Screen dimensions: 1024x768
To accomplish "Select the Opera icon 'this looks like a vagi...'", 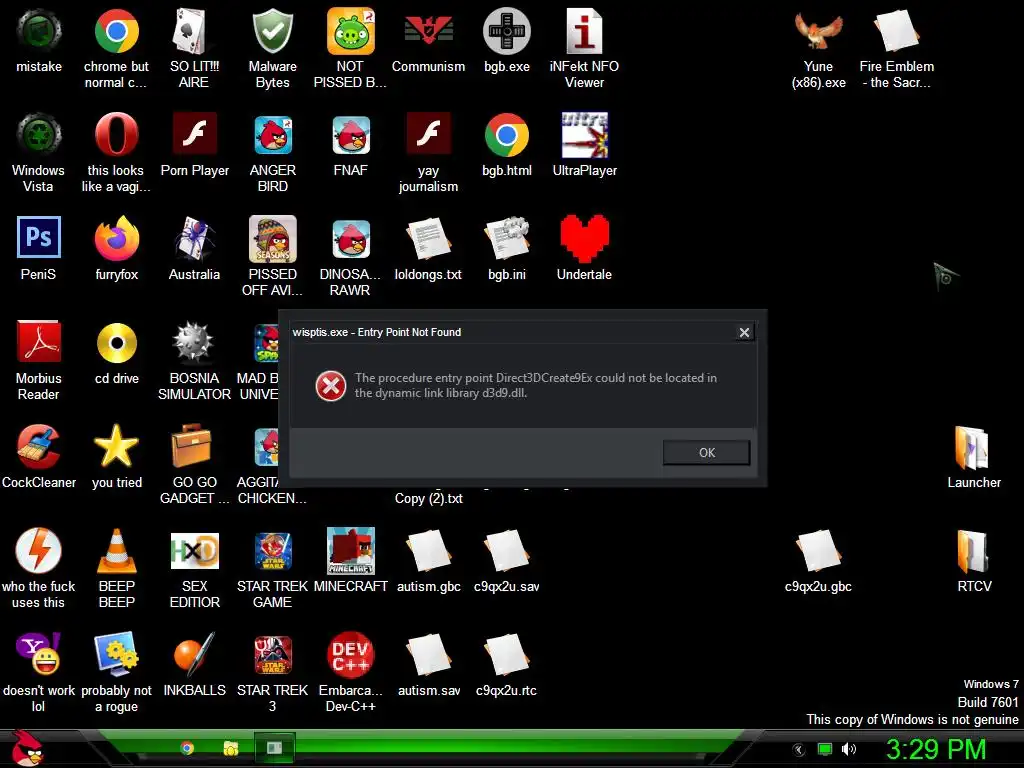I will [116, 135].
